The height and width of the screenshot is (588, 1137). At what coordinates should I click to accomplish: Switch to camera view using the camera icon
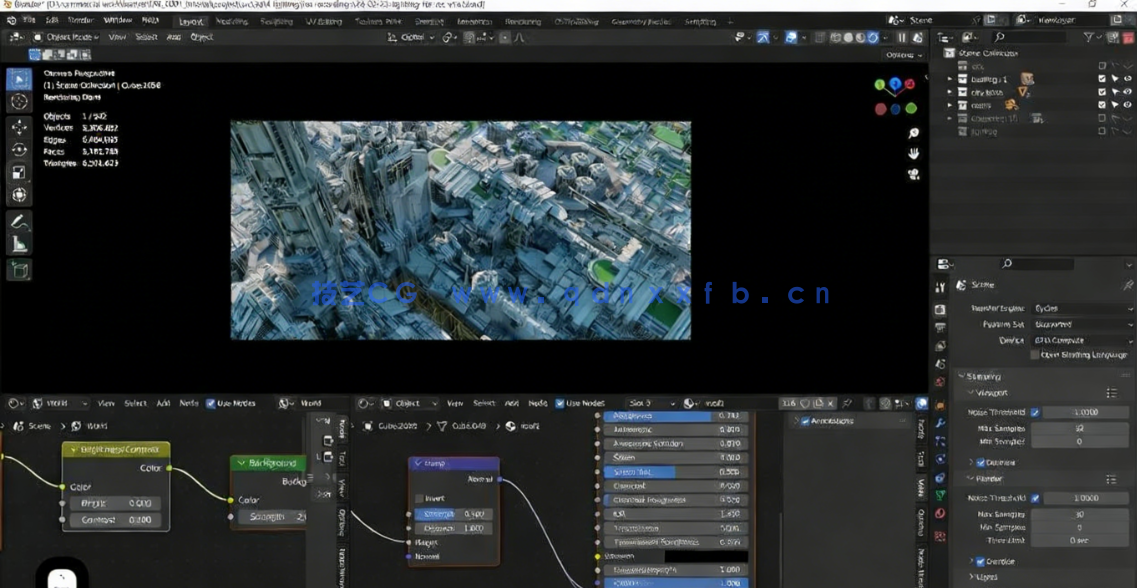[913, 175]
